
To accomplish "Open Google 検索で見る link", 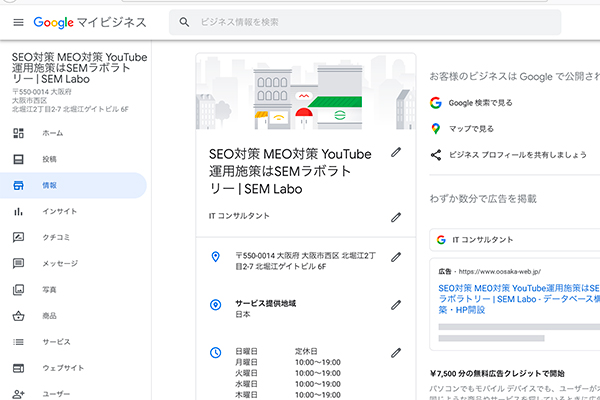I will (x=480, y=103).
